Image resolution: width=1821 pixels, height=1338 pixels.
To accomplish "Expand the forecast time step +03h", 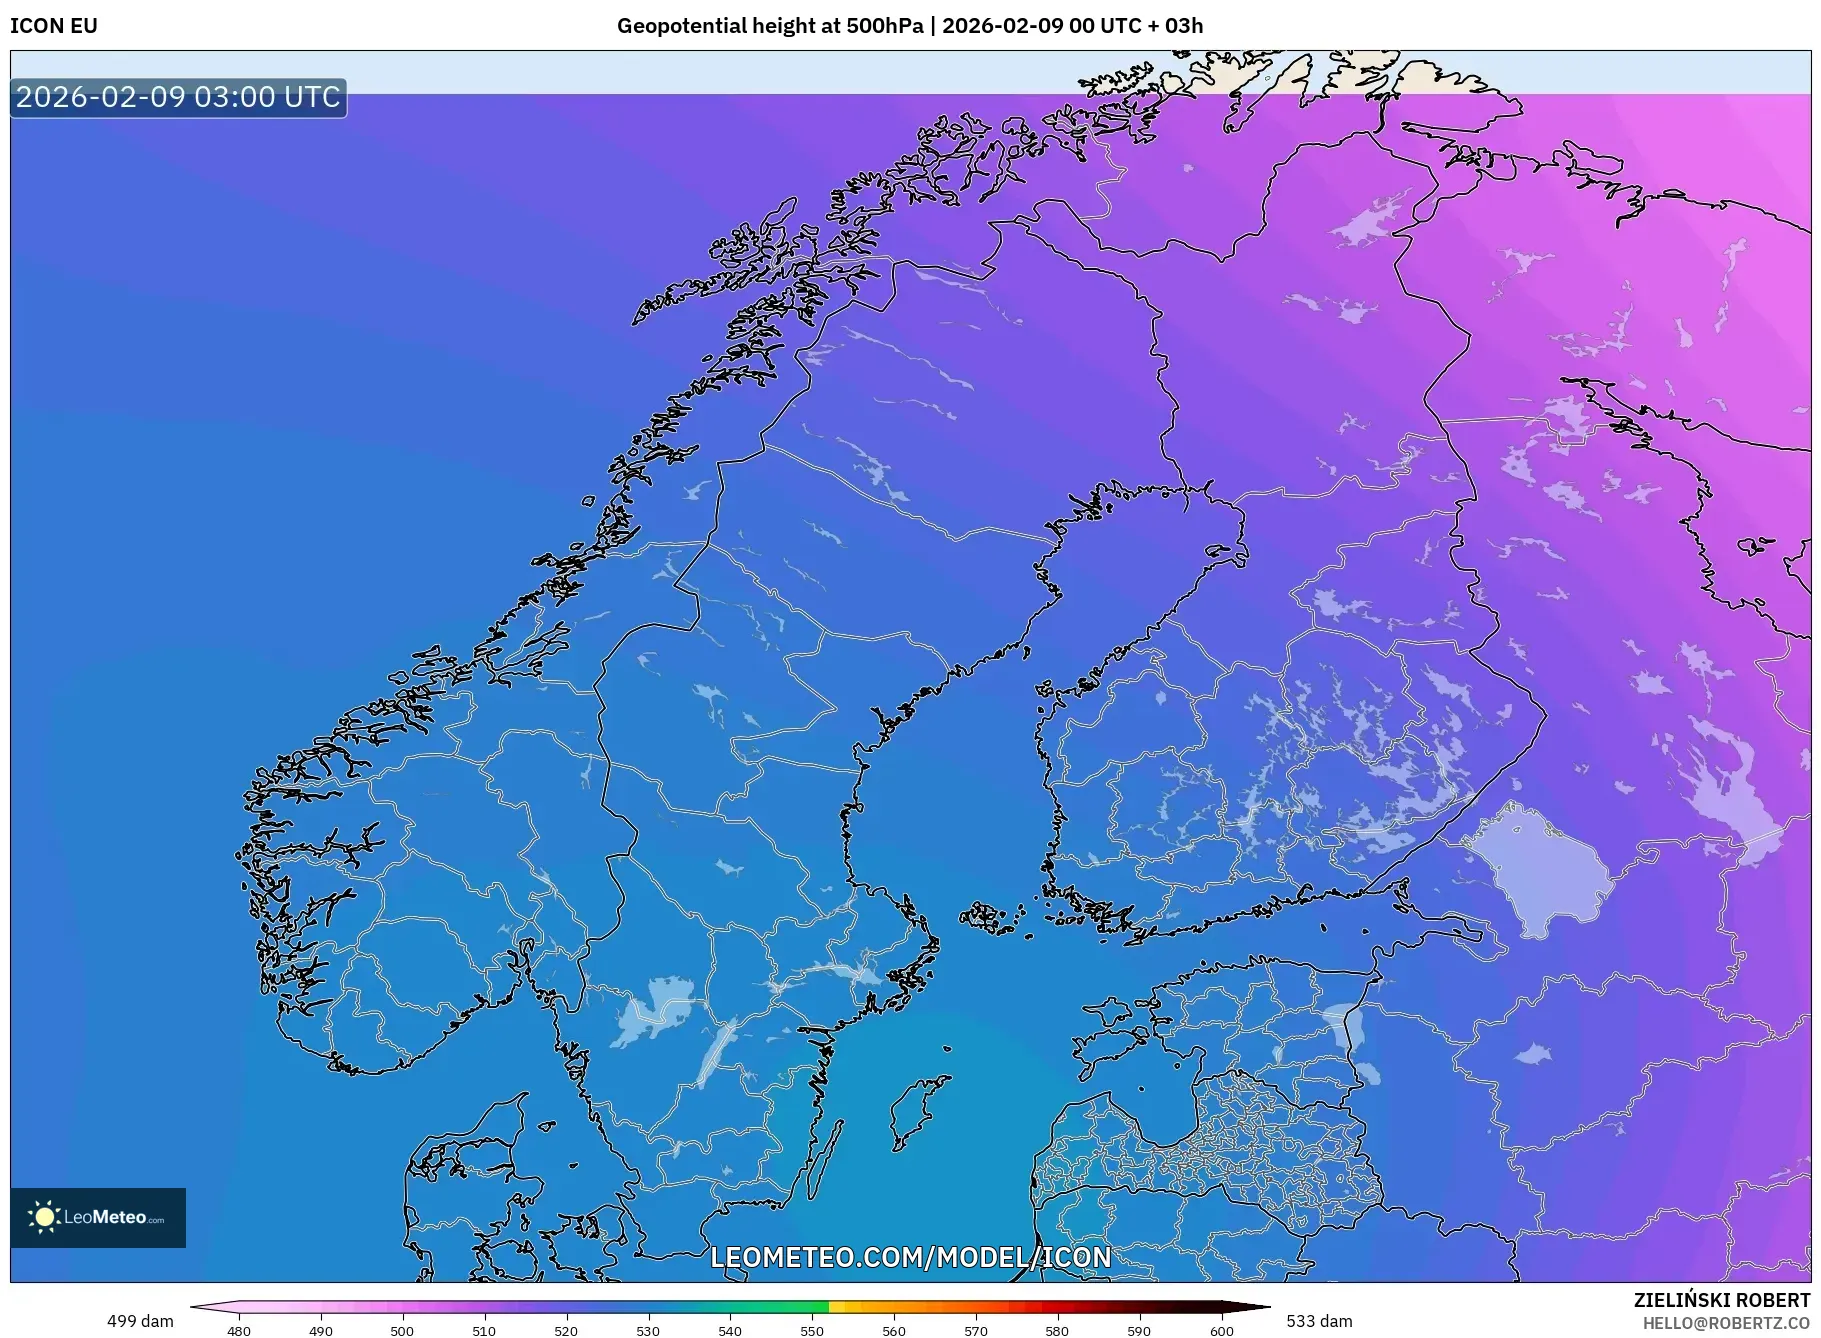I will (x=1178, y=26).
